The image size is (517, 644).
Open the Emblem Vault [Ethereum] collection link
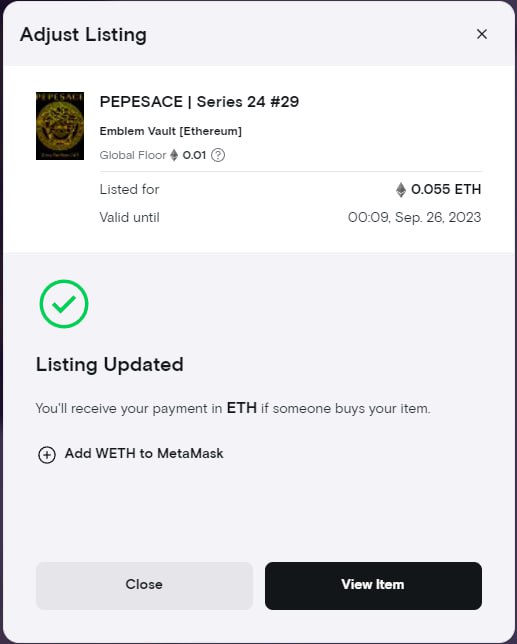tap(170, 131)
